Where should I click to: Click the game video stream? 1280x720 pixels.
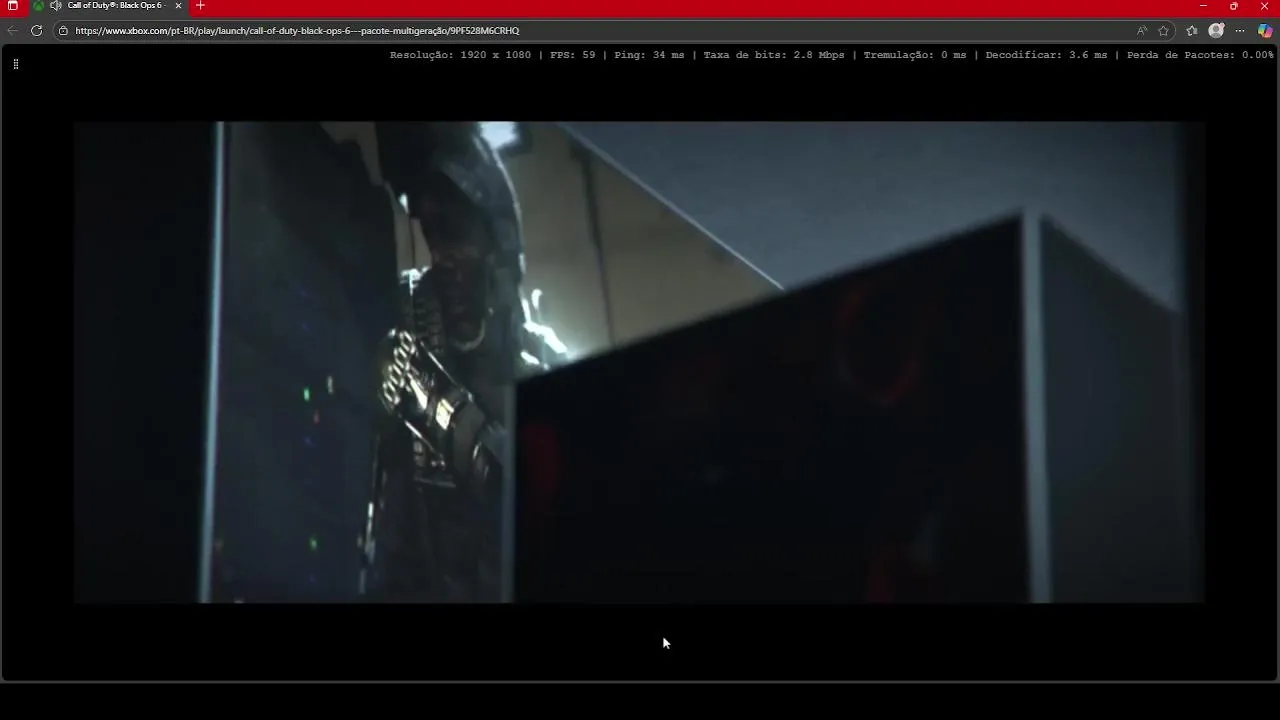[640, 362]
